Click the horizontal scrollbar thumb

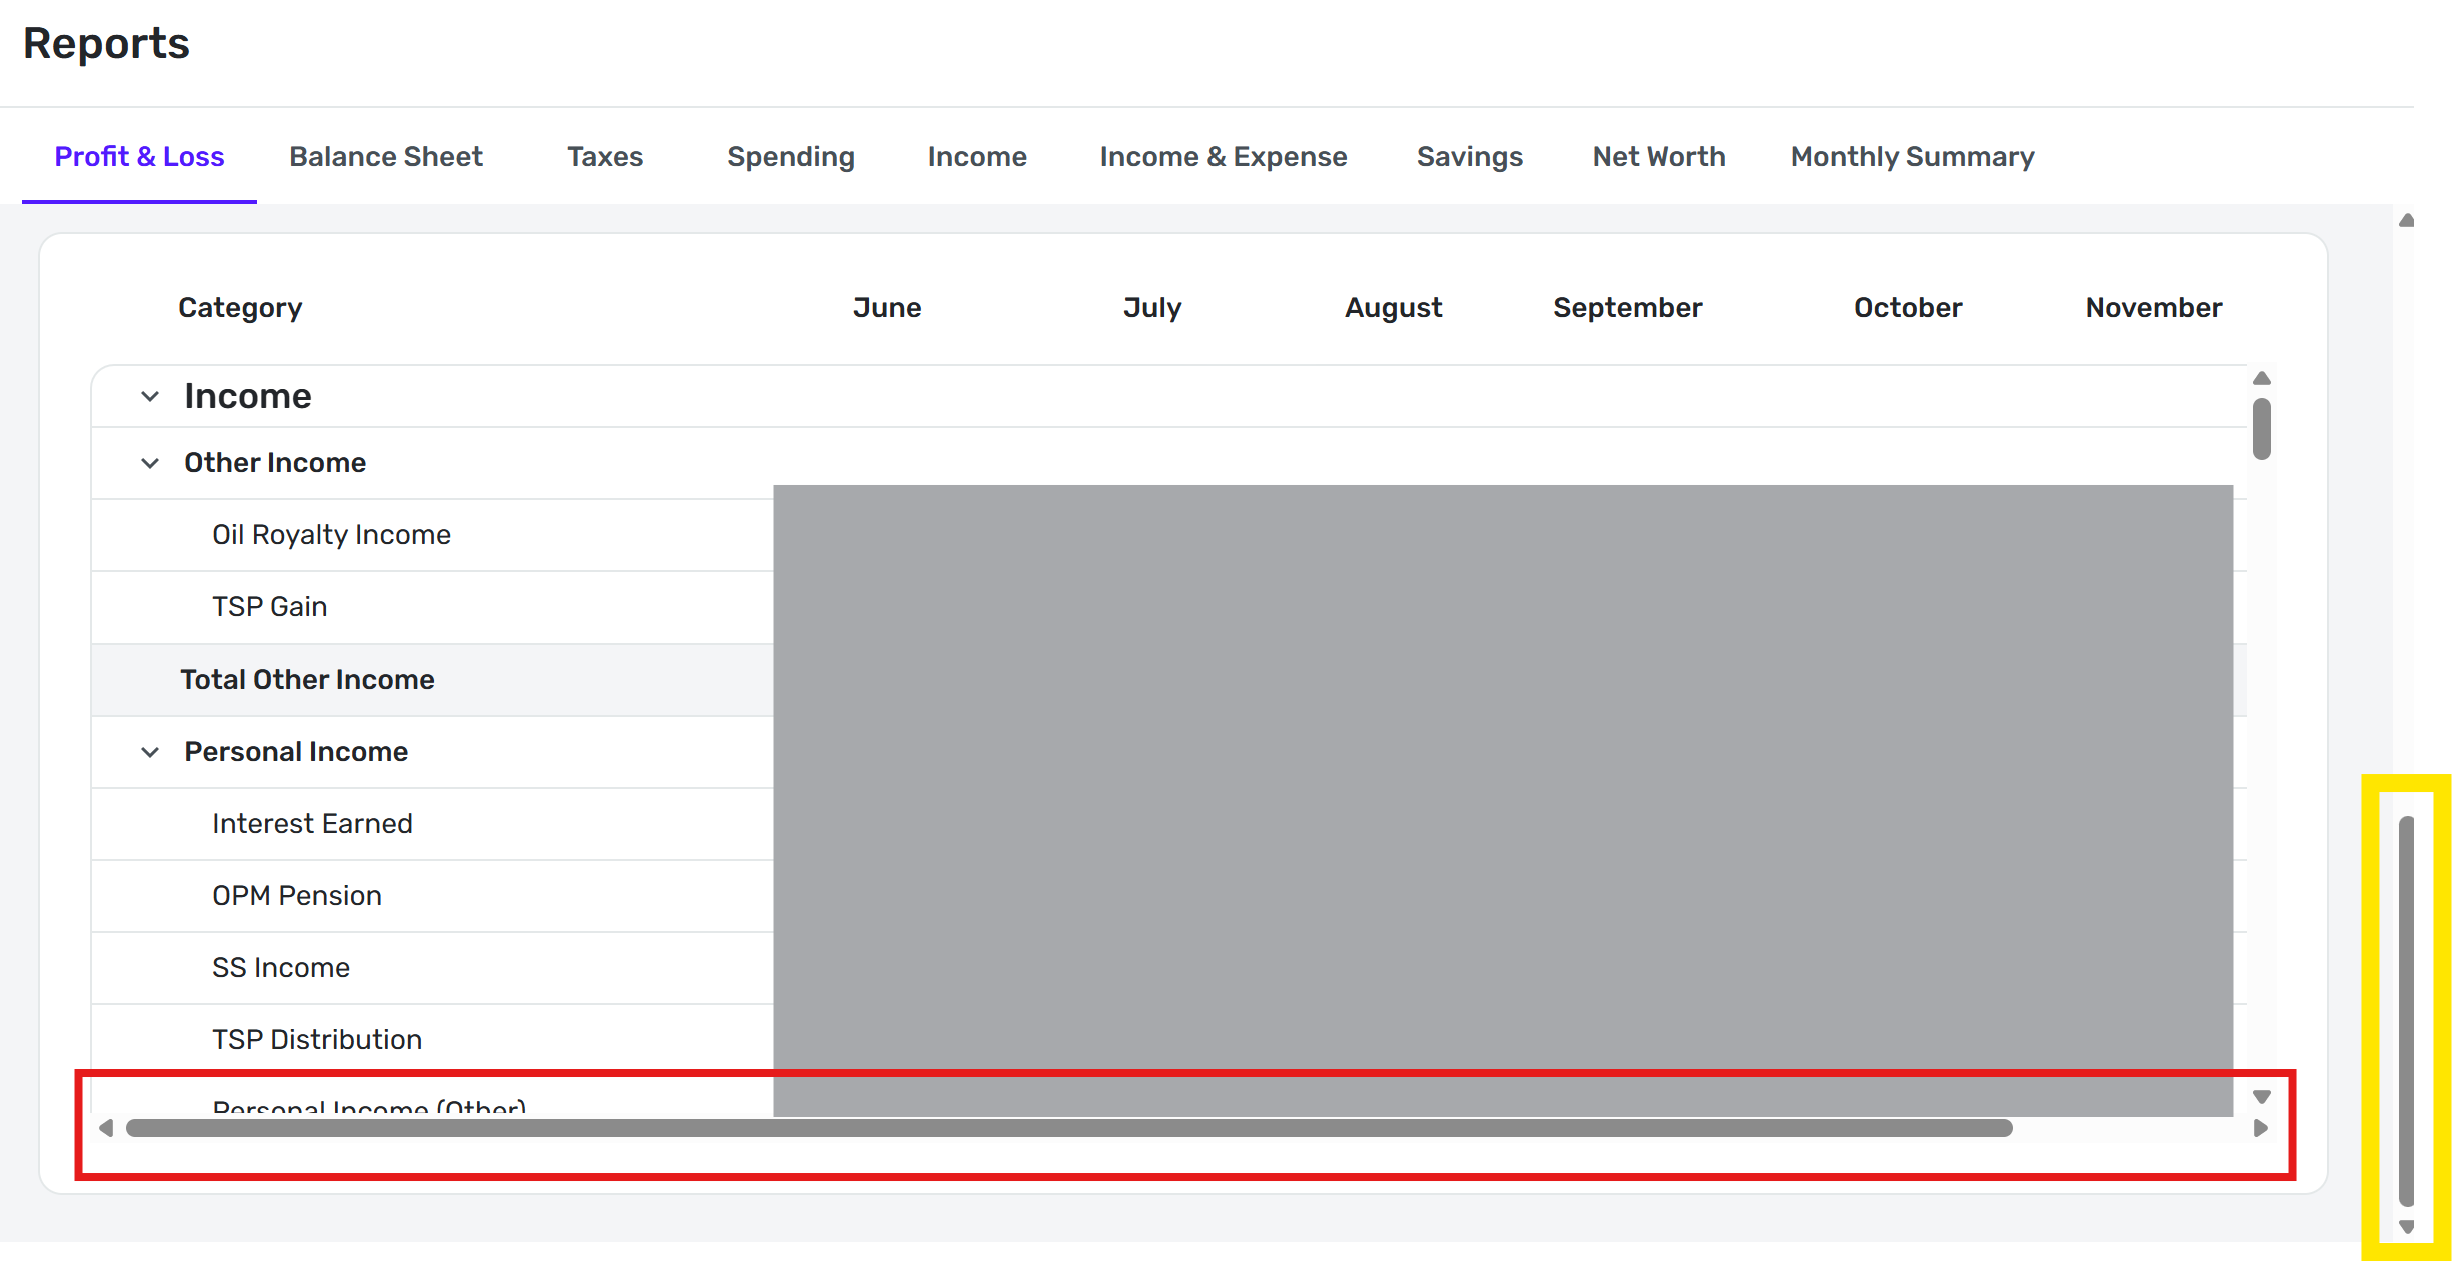[x=1068, y=1128]
